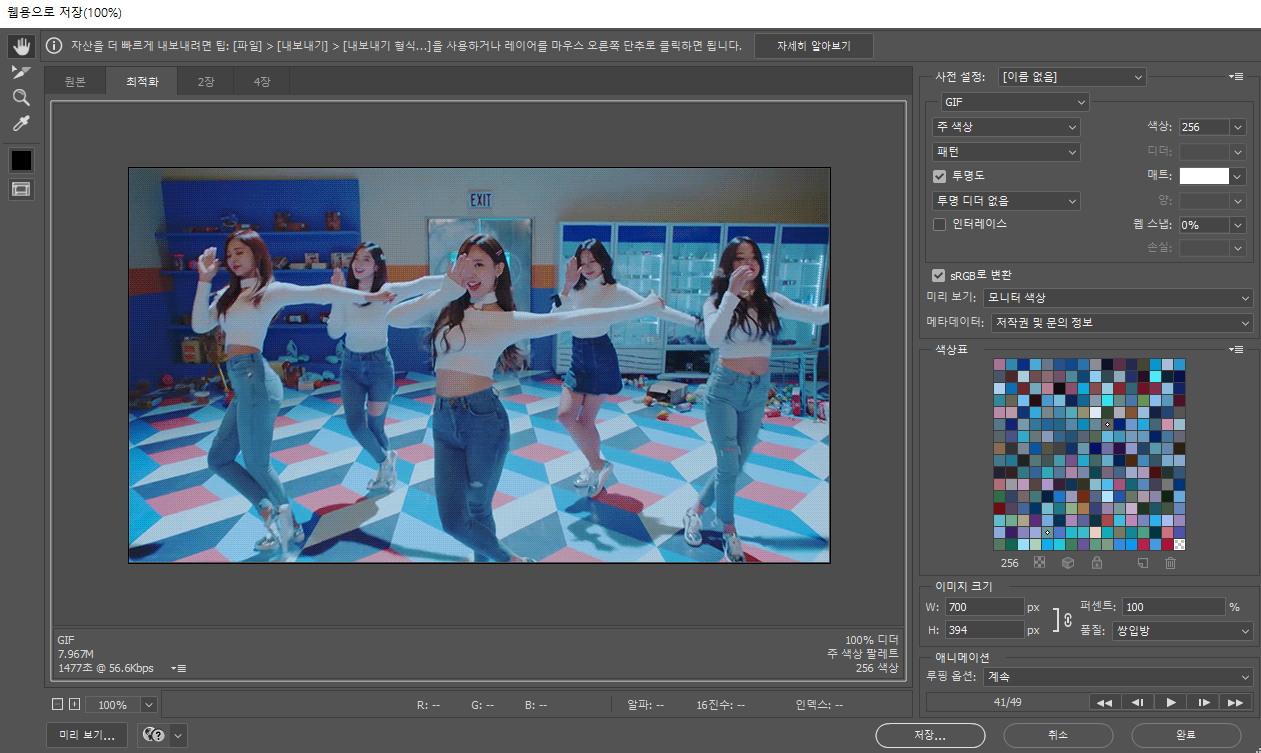This screenshot has width=1261, height=753.
Task: Go to first animation frame
Action: pyautogui.click(x=1105, y=702)
